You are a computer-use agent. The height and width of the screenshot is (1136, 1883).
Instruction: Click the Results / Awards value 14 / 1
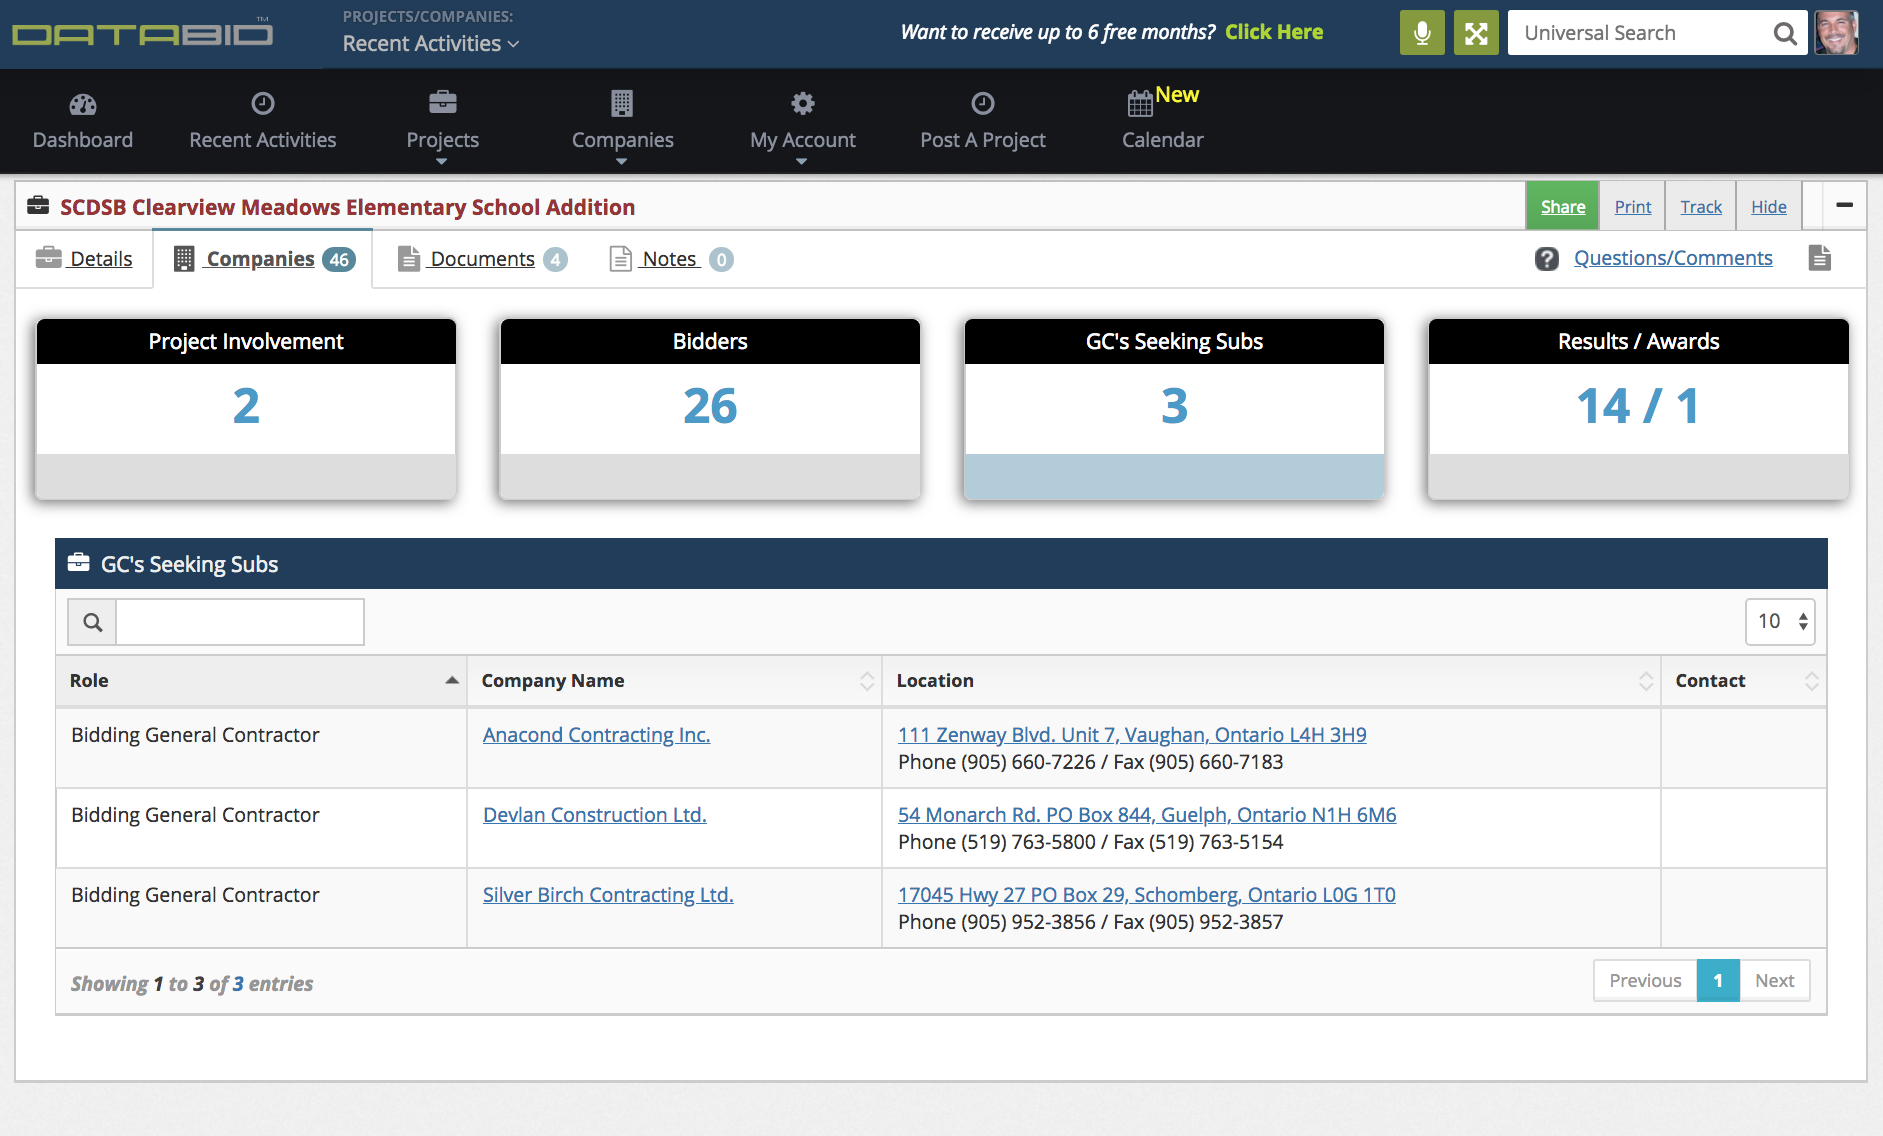click(1638, 406)
